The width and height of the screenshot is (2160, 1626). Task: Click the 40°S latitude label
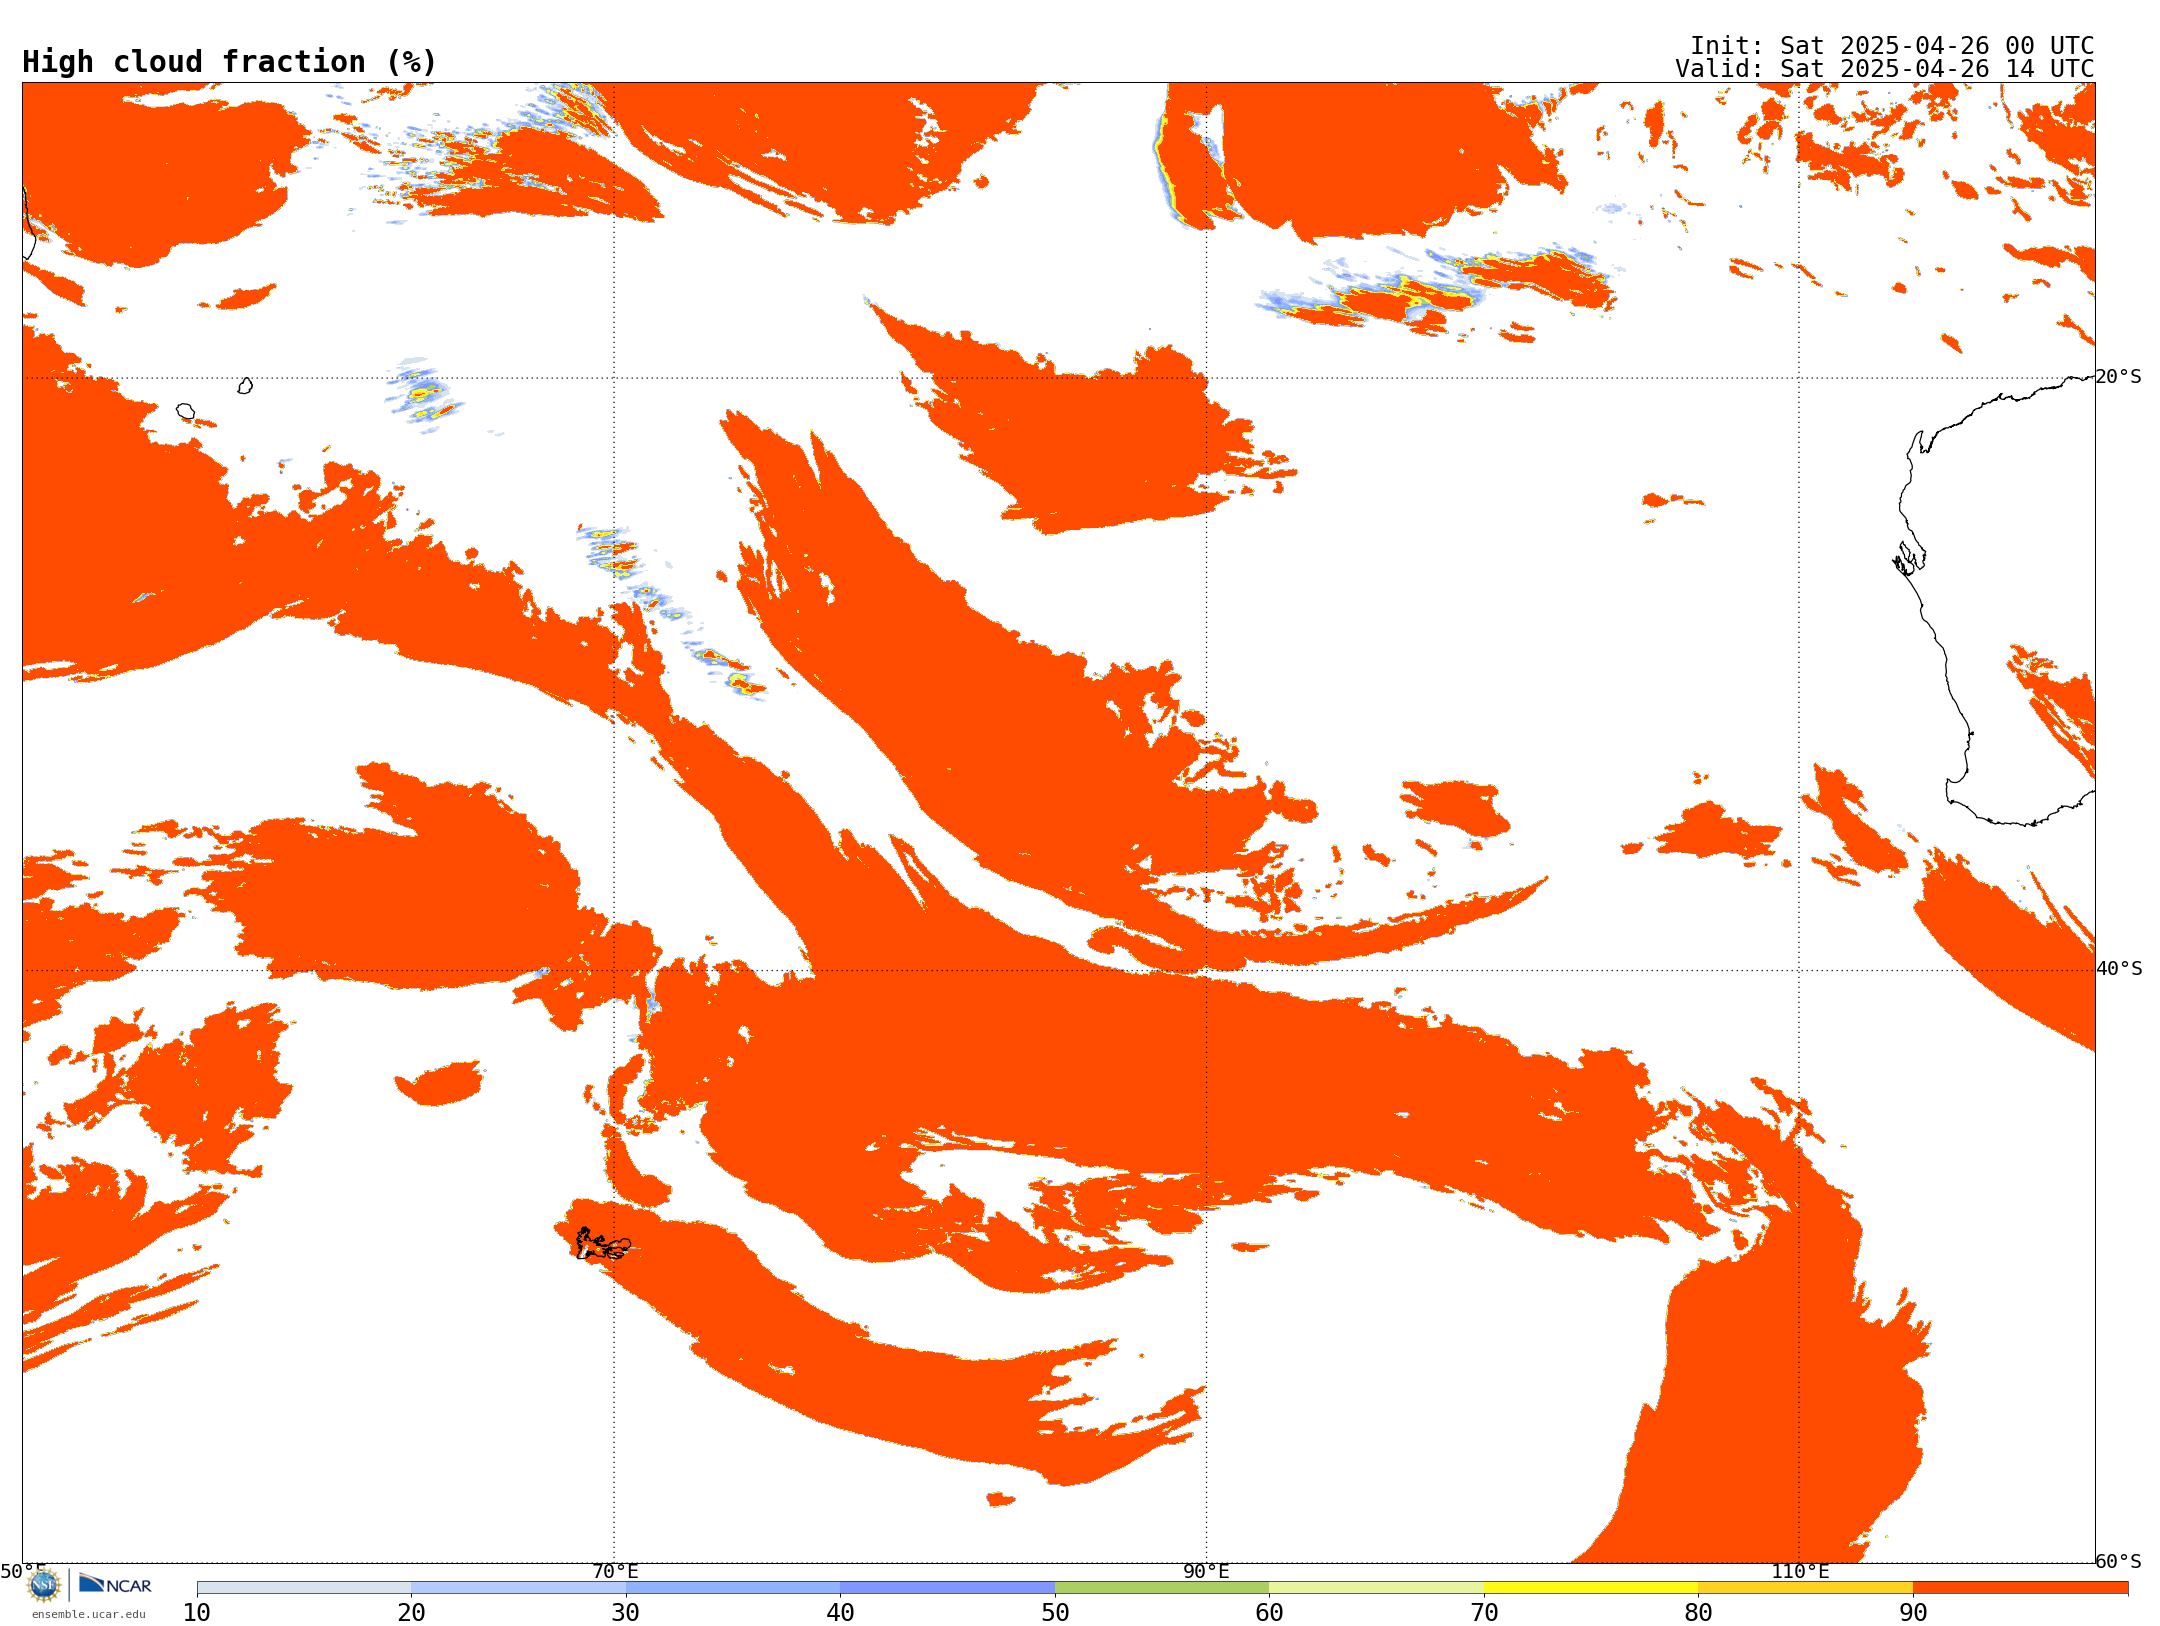tap(2119, 969)
